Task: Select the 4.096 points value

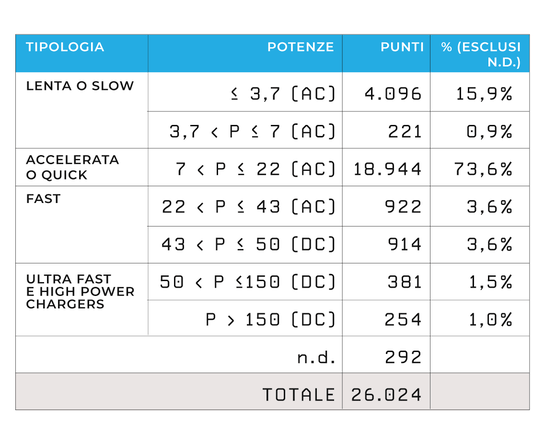Action: click(x=393, y=94)
